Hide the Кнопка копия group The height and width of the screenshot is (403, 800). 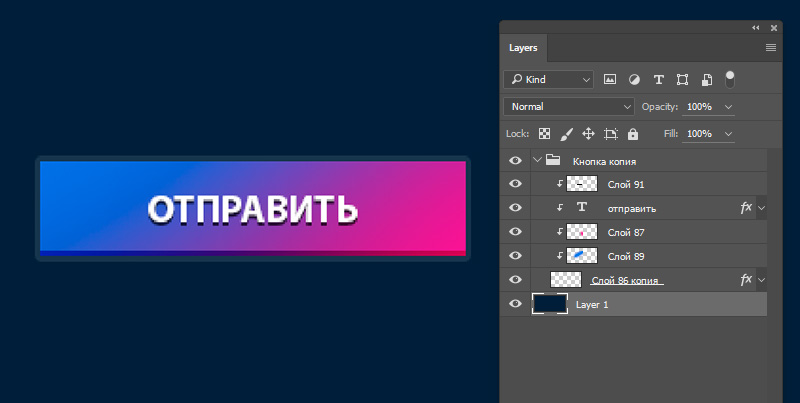515,161
